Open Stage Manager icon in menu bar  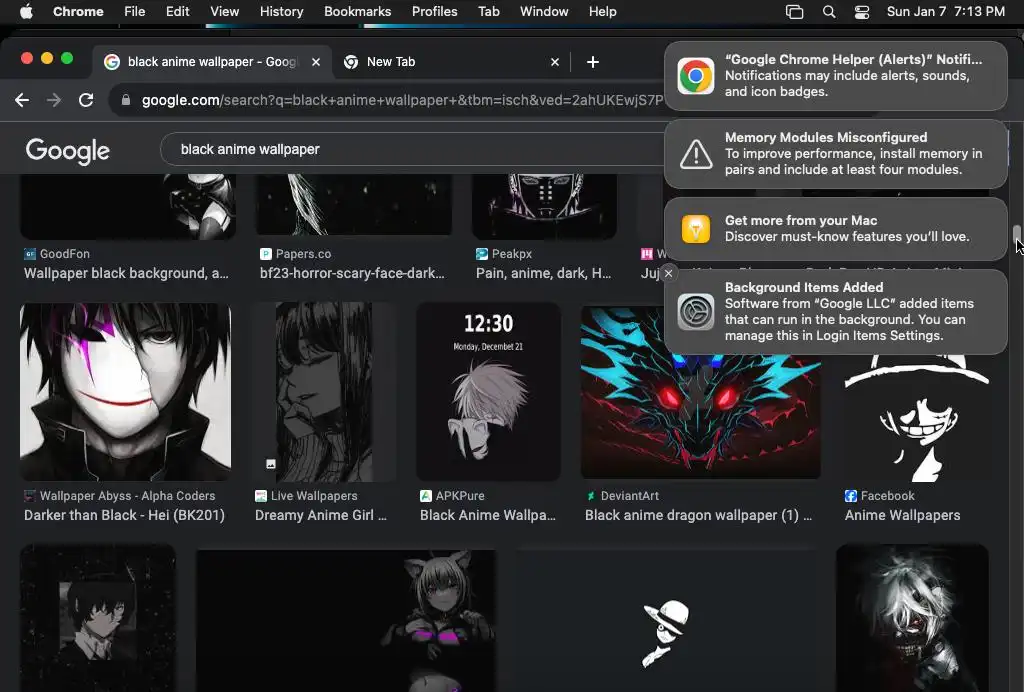click(794, 12)
